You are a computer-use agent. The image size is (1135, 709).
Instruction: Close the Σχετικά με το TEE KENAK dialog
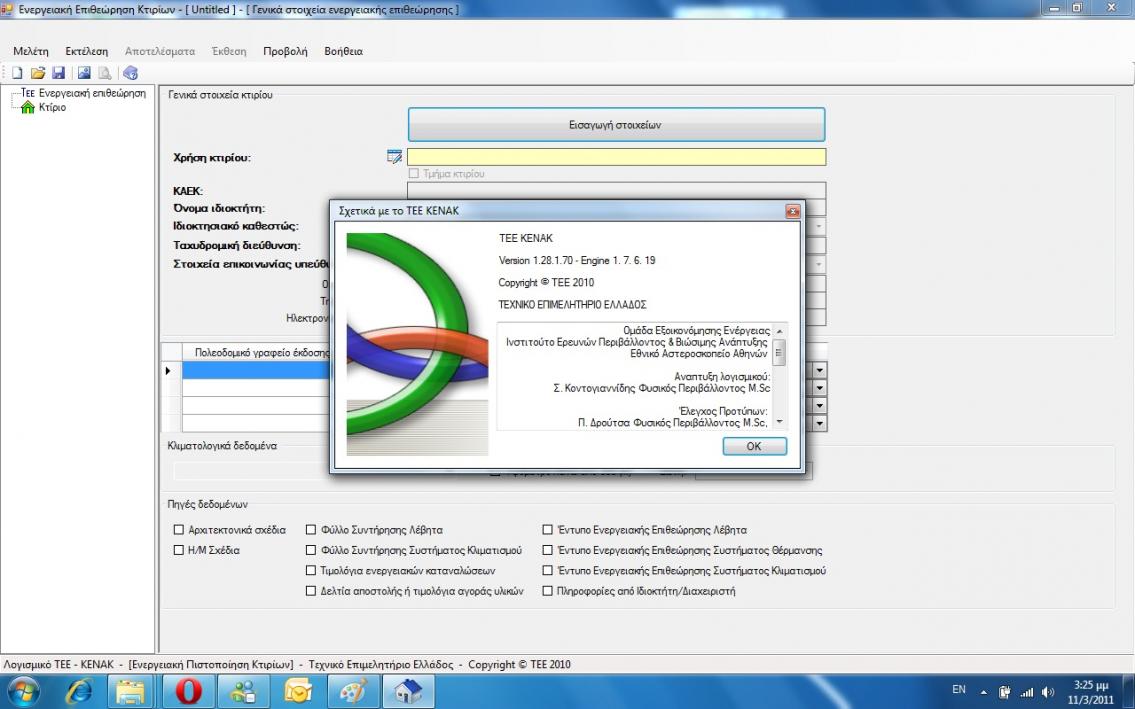(x=793, y=211)
